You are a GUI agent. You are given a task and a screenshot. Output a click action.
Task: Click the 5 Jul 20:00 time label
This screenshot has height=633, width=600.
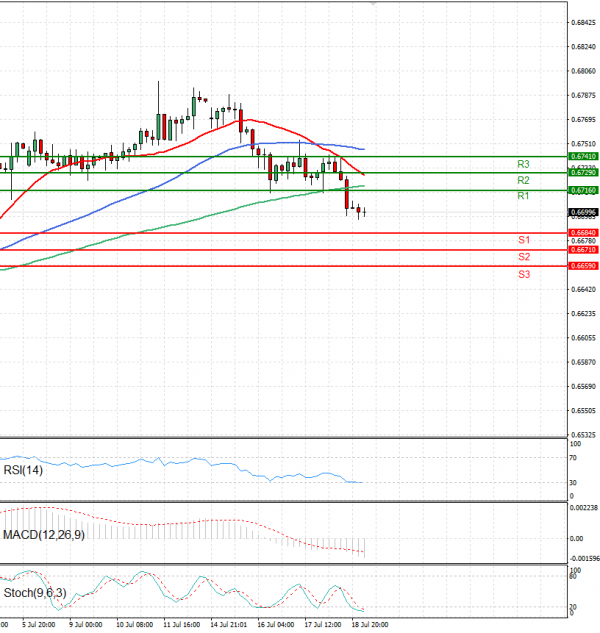(x=39, y=625)
